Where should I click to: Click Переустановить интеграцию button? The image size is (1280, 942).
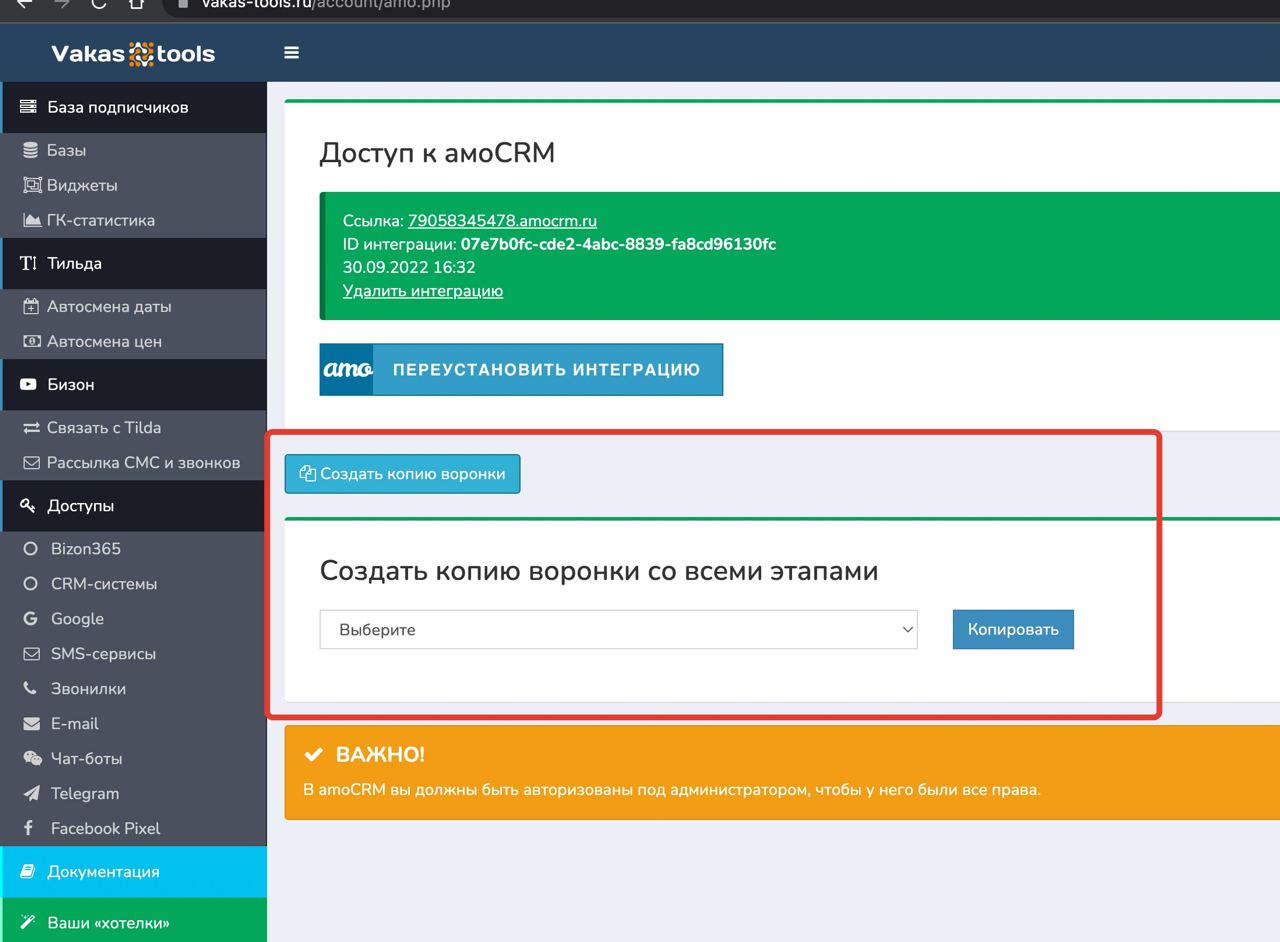click(521, 370)
